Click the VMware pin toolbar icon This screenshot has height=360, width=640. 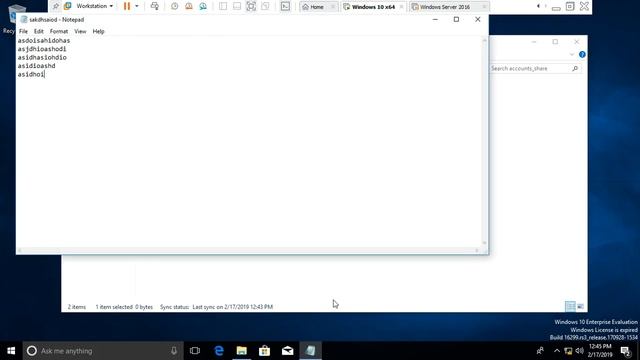point(56,6)
